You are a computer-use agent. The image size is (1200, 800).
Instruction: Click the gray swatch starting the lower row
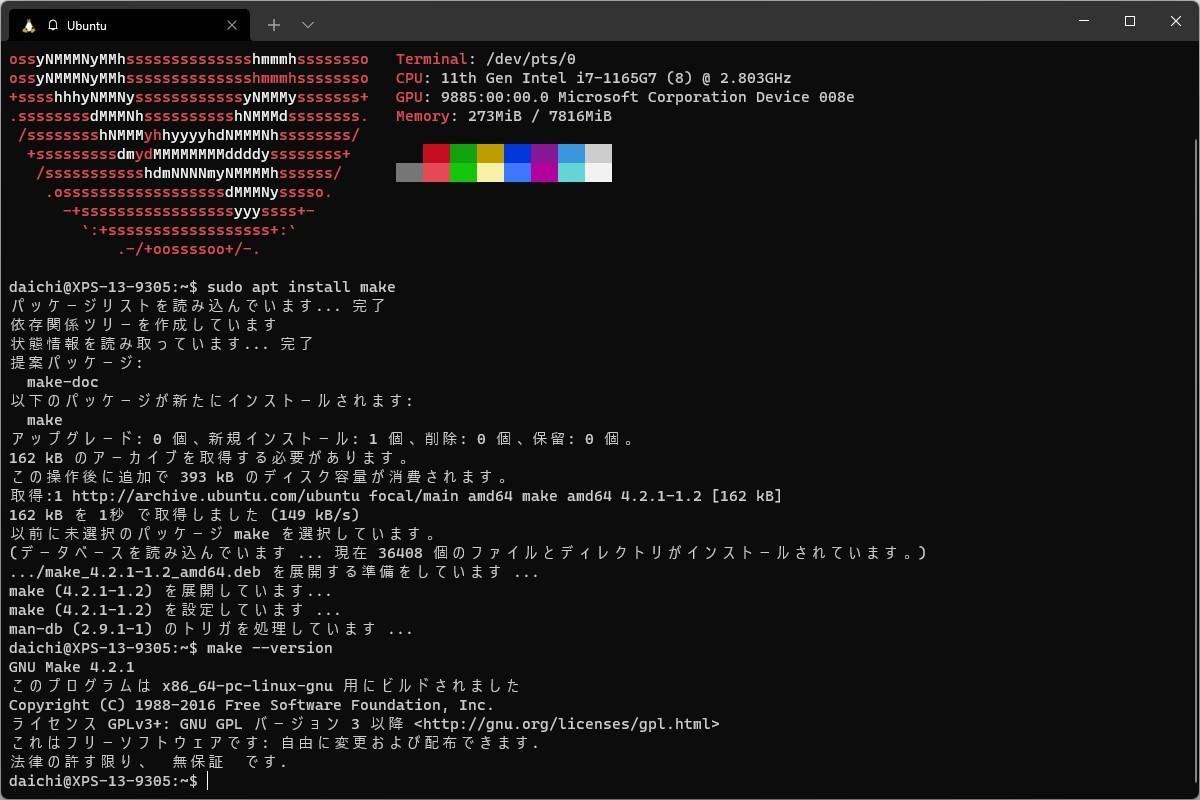pyautogui.click(x=409, y=173)
